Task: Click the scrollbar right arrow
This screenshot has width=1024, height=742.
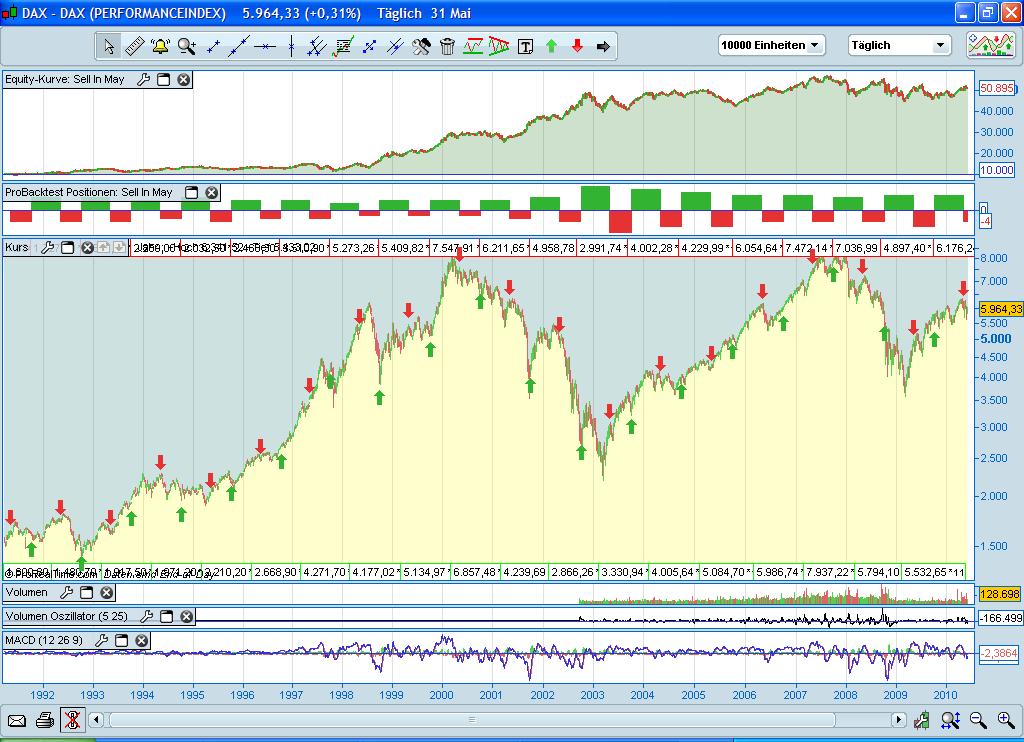Action: click(899, 720)
